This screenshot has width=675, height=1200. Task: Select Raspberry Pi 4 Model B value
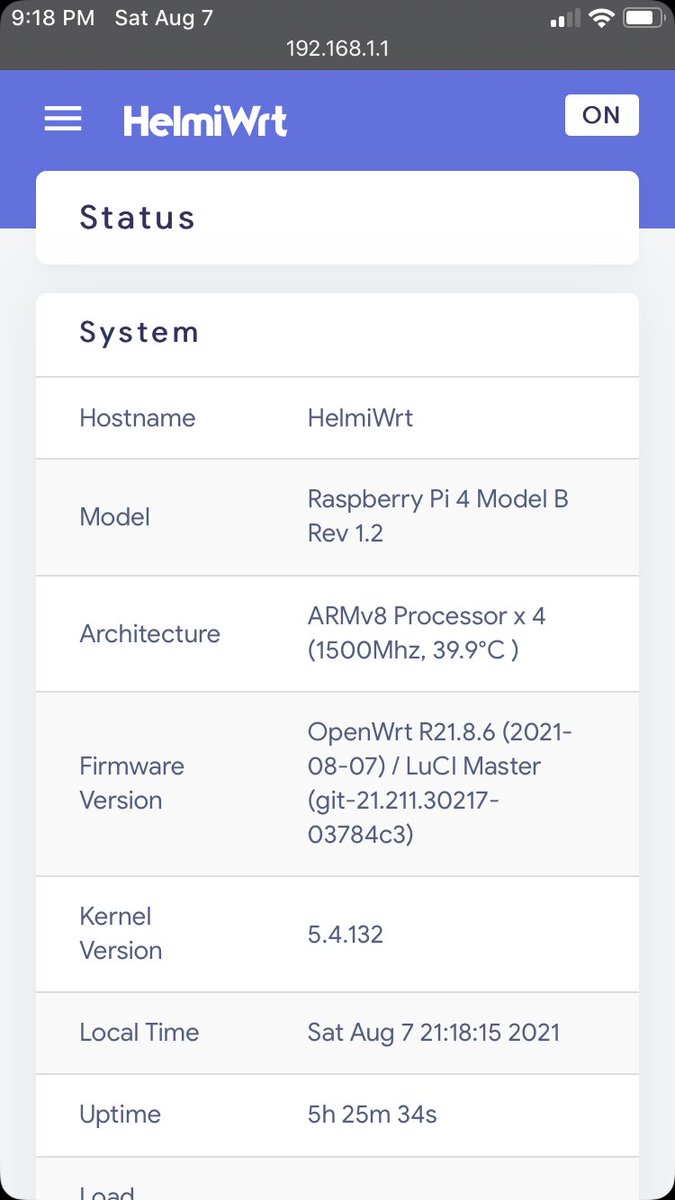[x=438, y=516]
